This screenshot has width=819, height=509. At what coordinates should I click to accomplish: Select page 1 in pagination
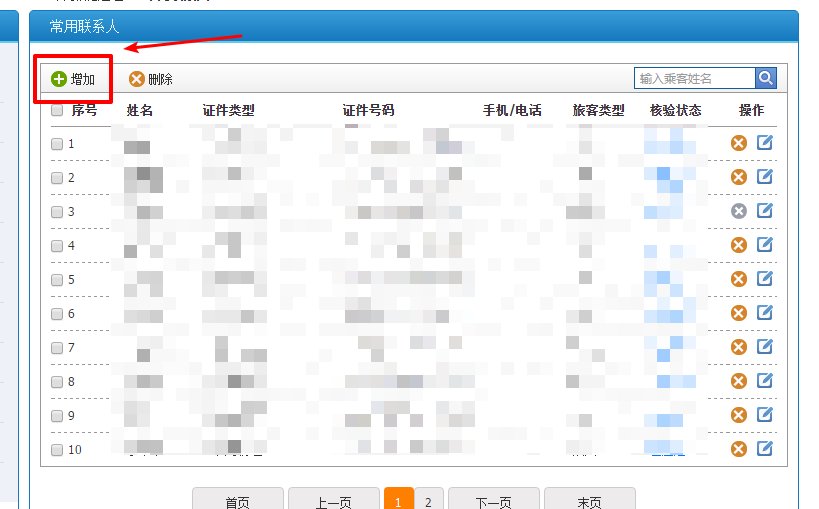[x=399, y=499]
